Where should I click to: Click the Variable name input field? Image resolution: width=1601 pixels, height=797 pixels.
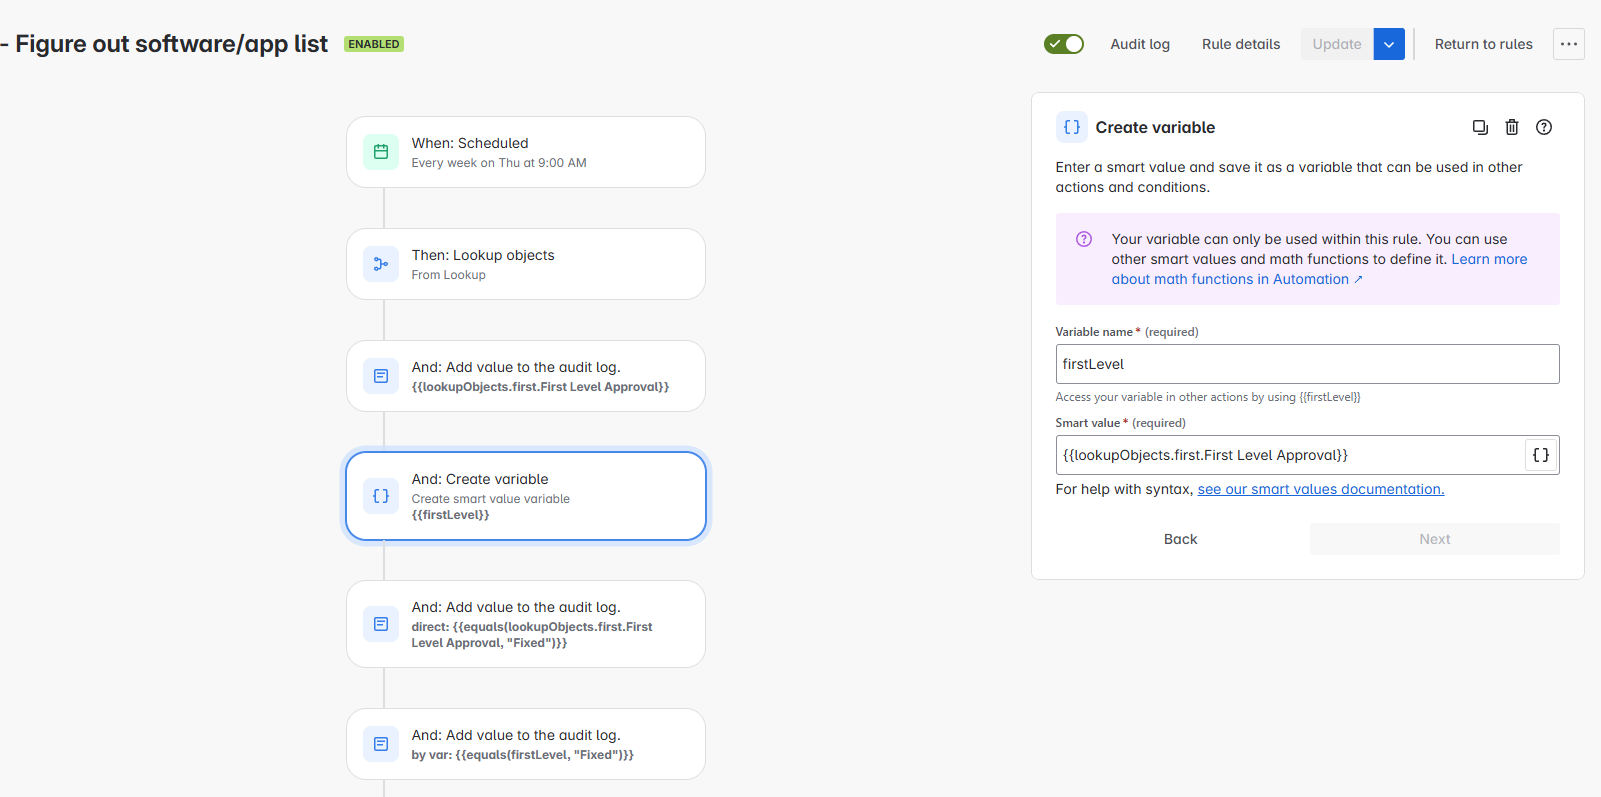[1307, 364]
